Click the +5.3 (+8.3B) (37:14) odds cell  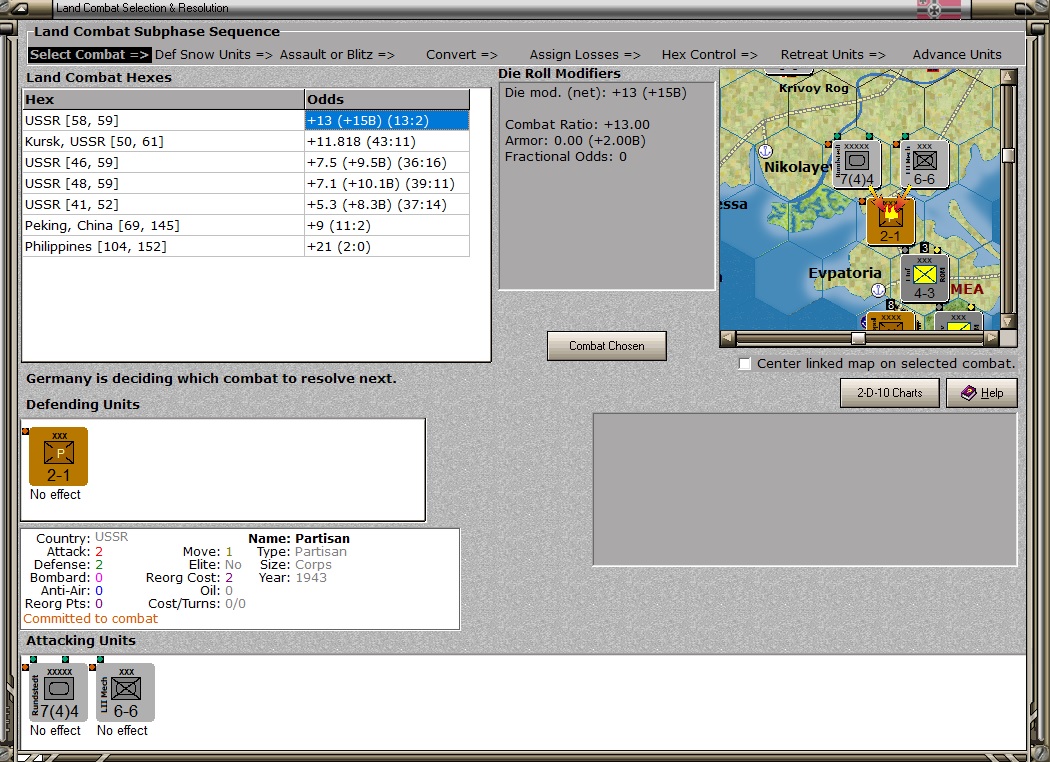pos(387,204)
